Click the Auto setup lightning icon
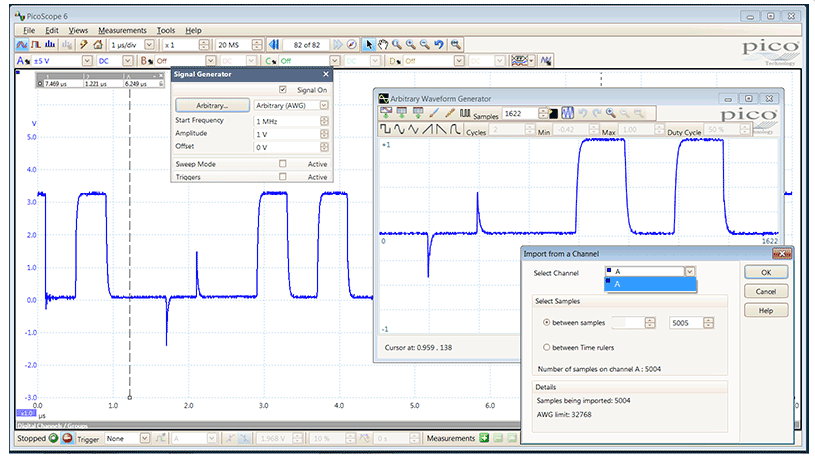This screenshot has width=815, height=459. point(83,45)
